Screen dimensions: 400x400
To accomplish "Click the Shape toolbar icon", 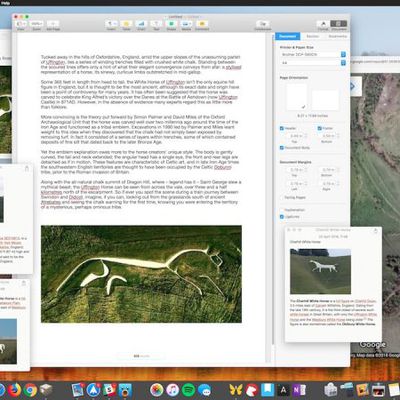I will (x=171, y=24).
